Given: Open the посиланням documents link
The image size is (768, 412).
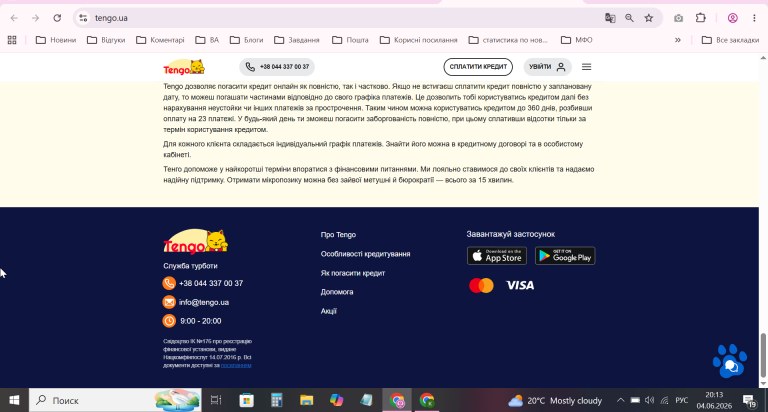Looking at the screenshot, I should [236, 365].
